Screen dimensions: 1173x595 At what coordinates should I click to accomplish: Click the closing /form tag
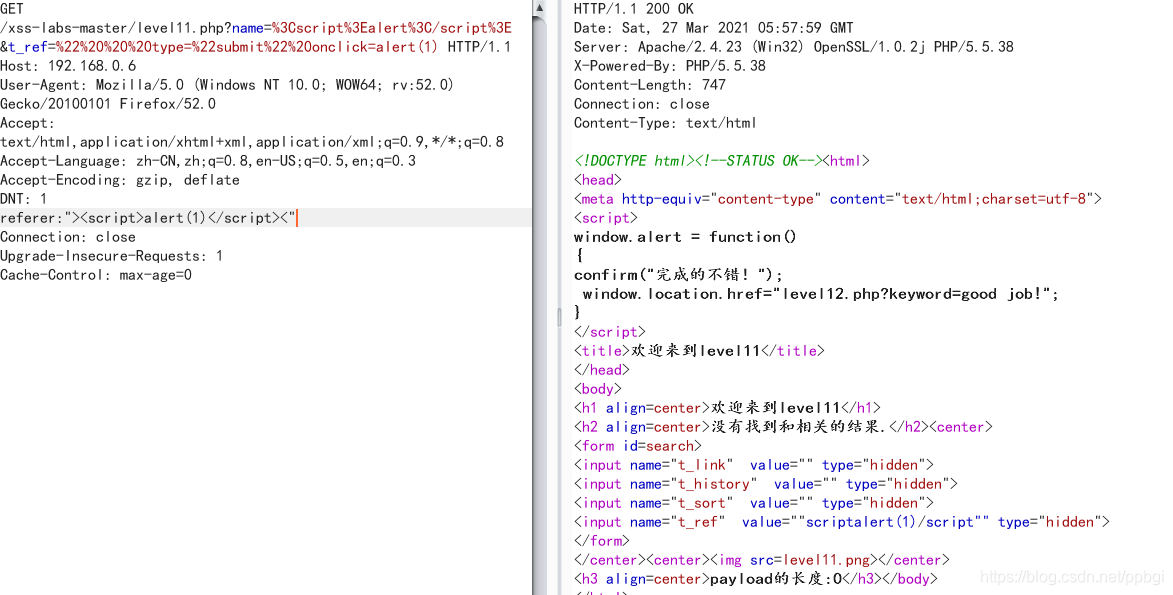tap(601, 540)
